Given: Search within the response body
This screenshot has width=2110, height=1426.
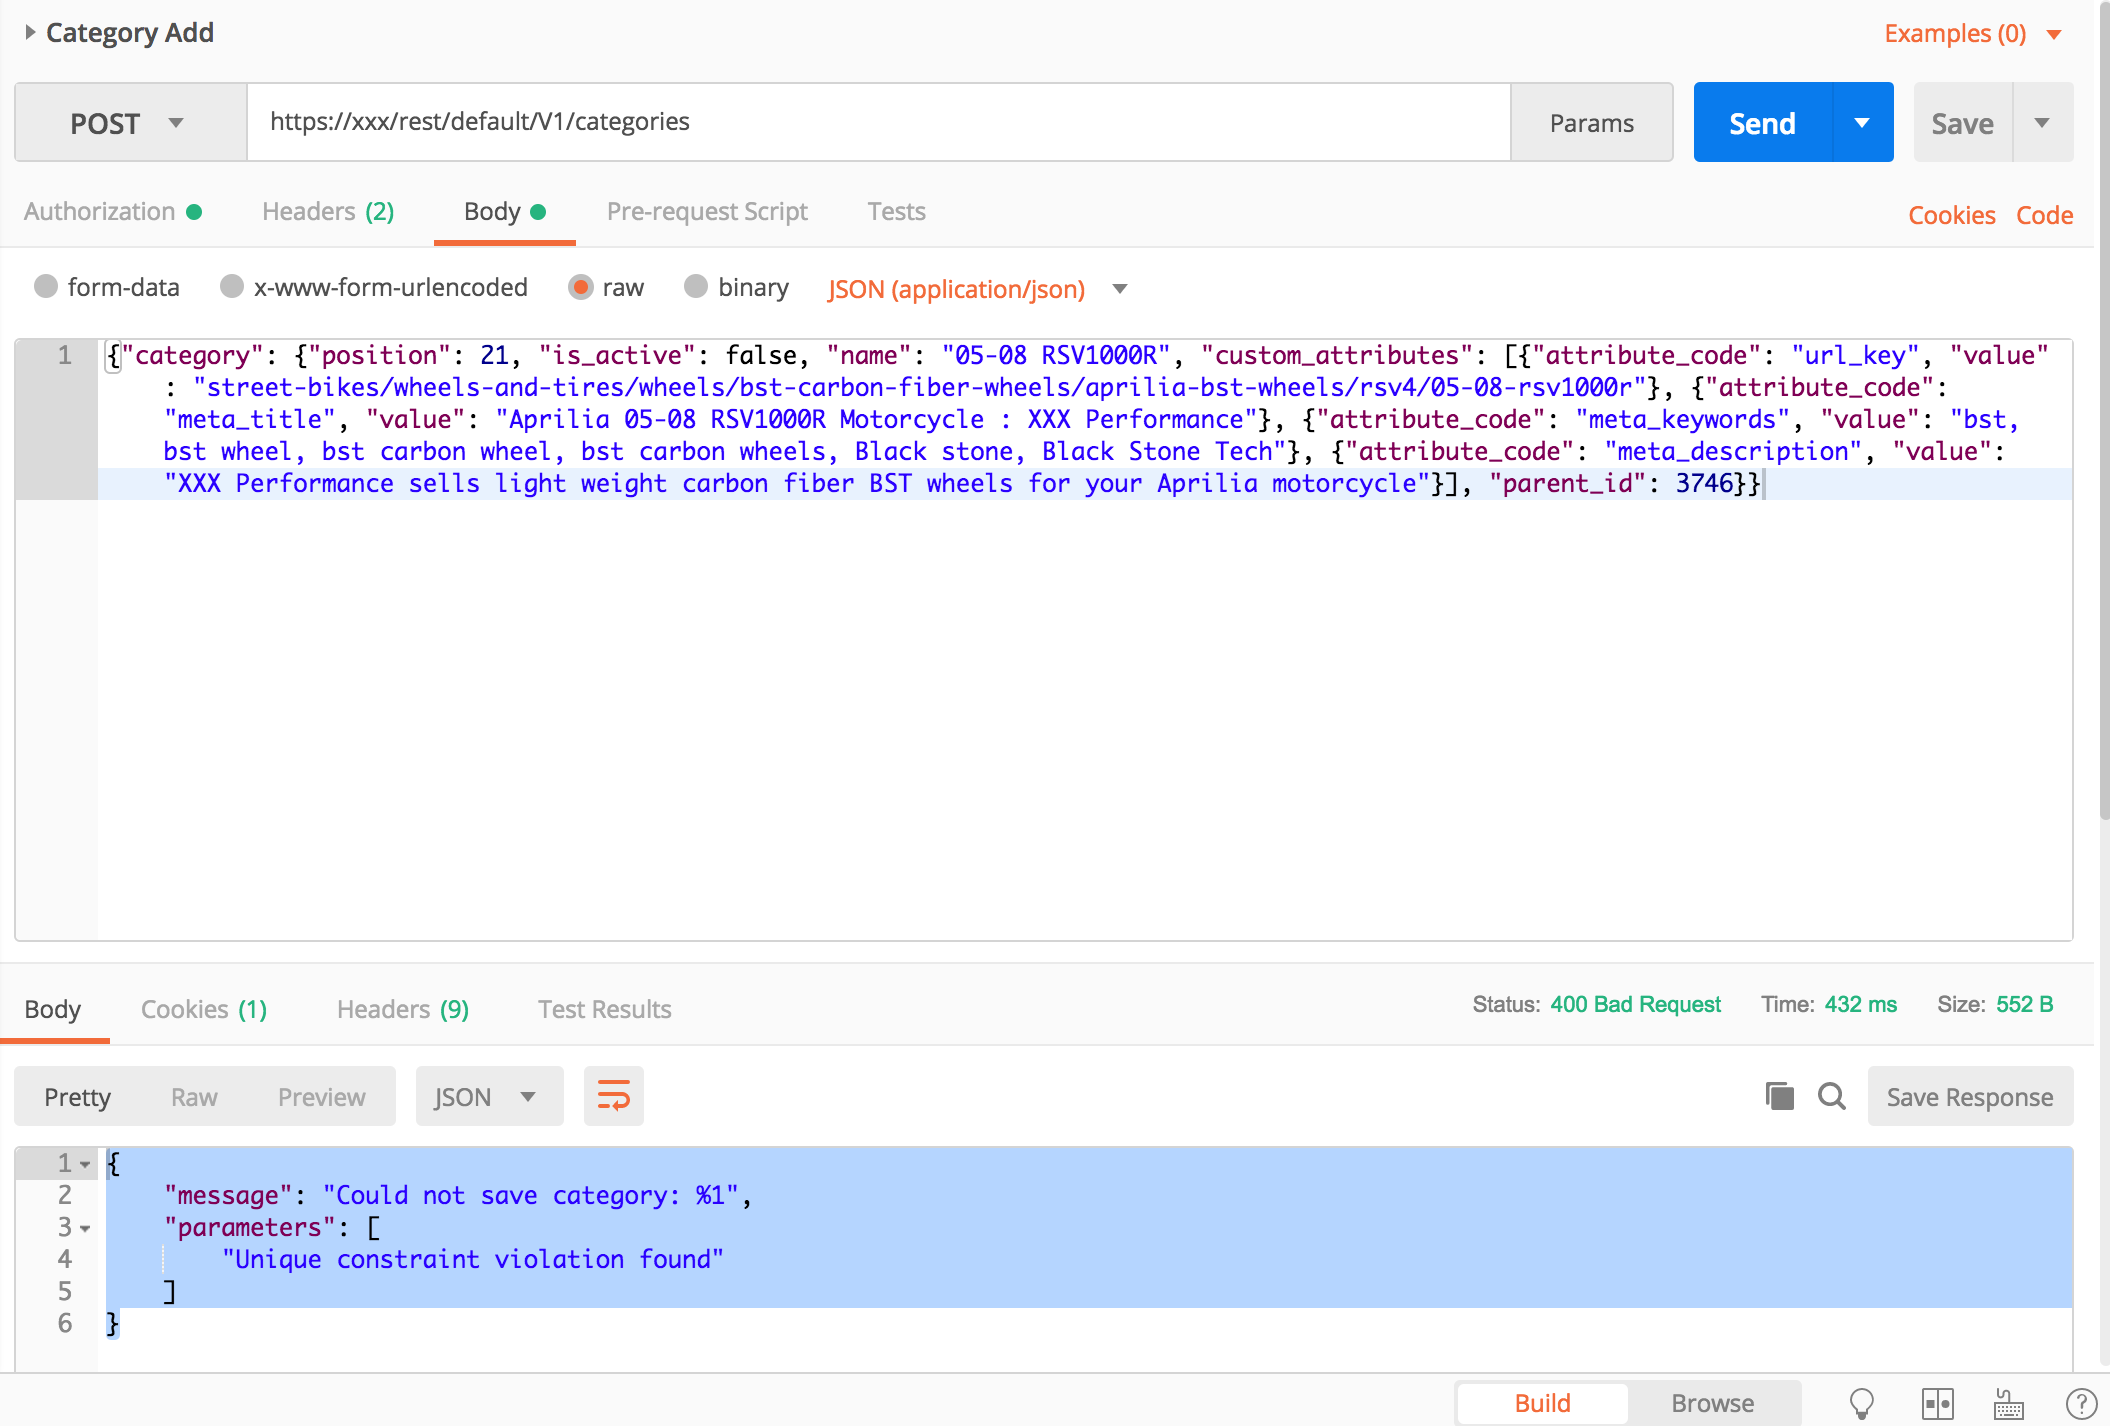Looking at the screenshot, I should click(x=1831, y=1095).
